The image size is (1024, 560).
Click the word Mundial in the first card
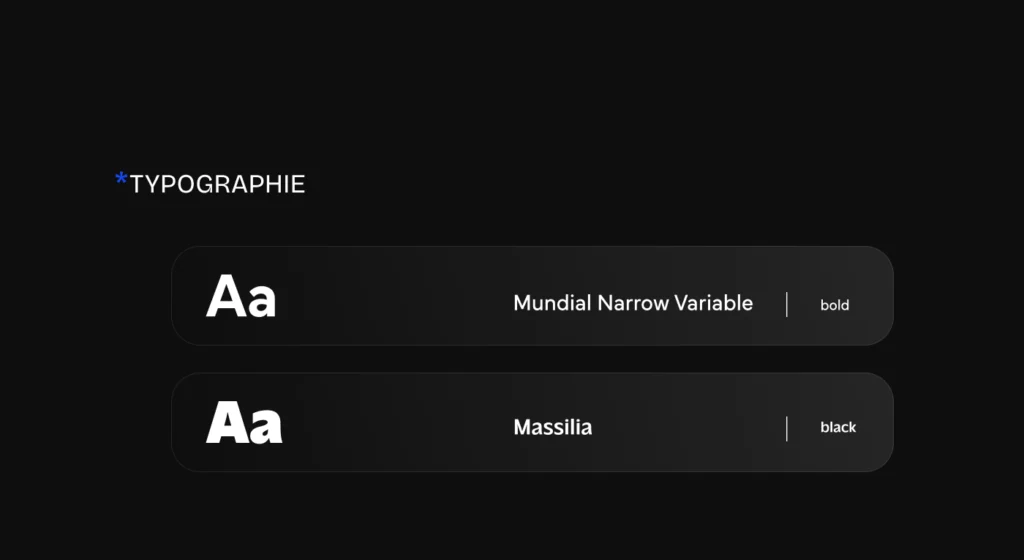point(552,303)
